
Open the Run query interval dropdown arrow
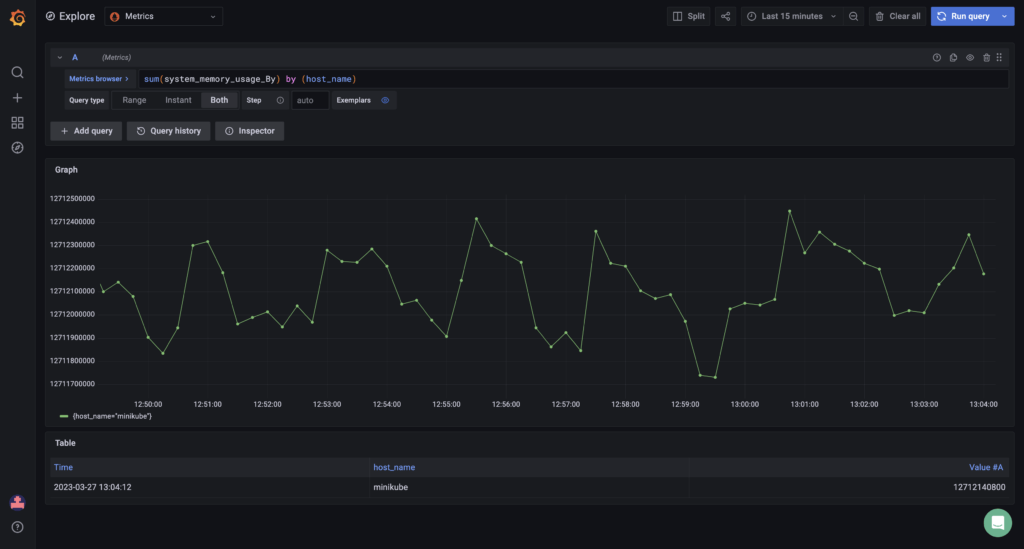[1004, 16]
